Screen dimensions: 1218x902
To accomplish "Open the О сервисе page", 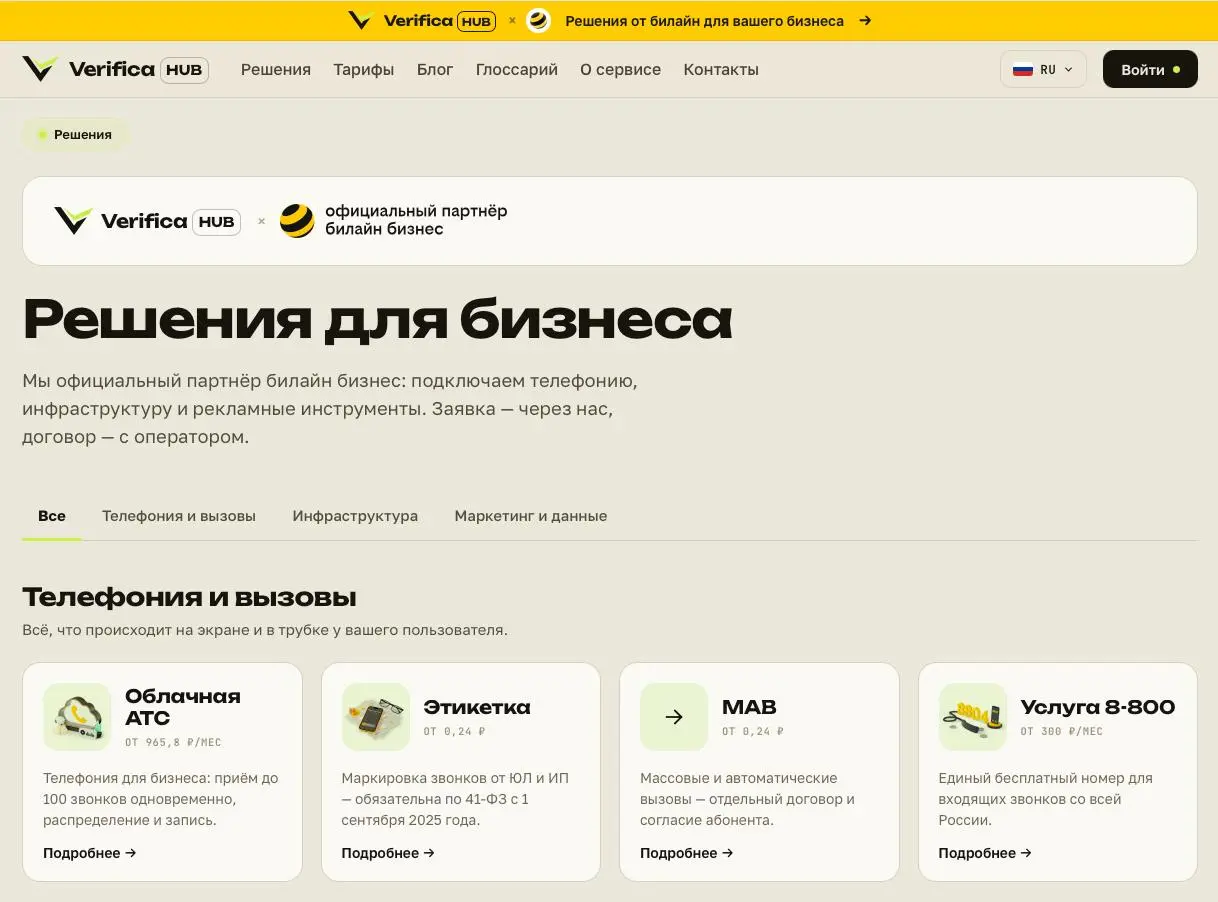I will 620,70.
